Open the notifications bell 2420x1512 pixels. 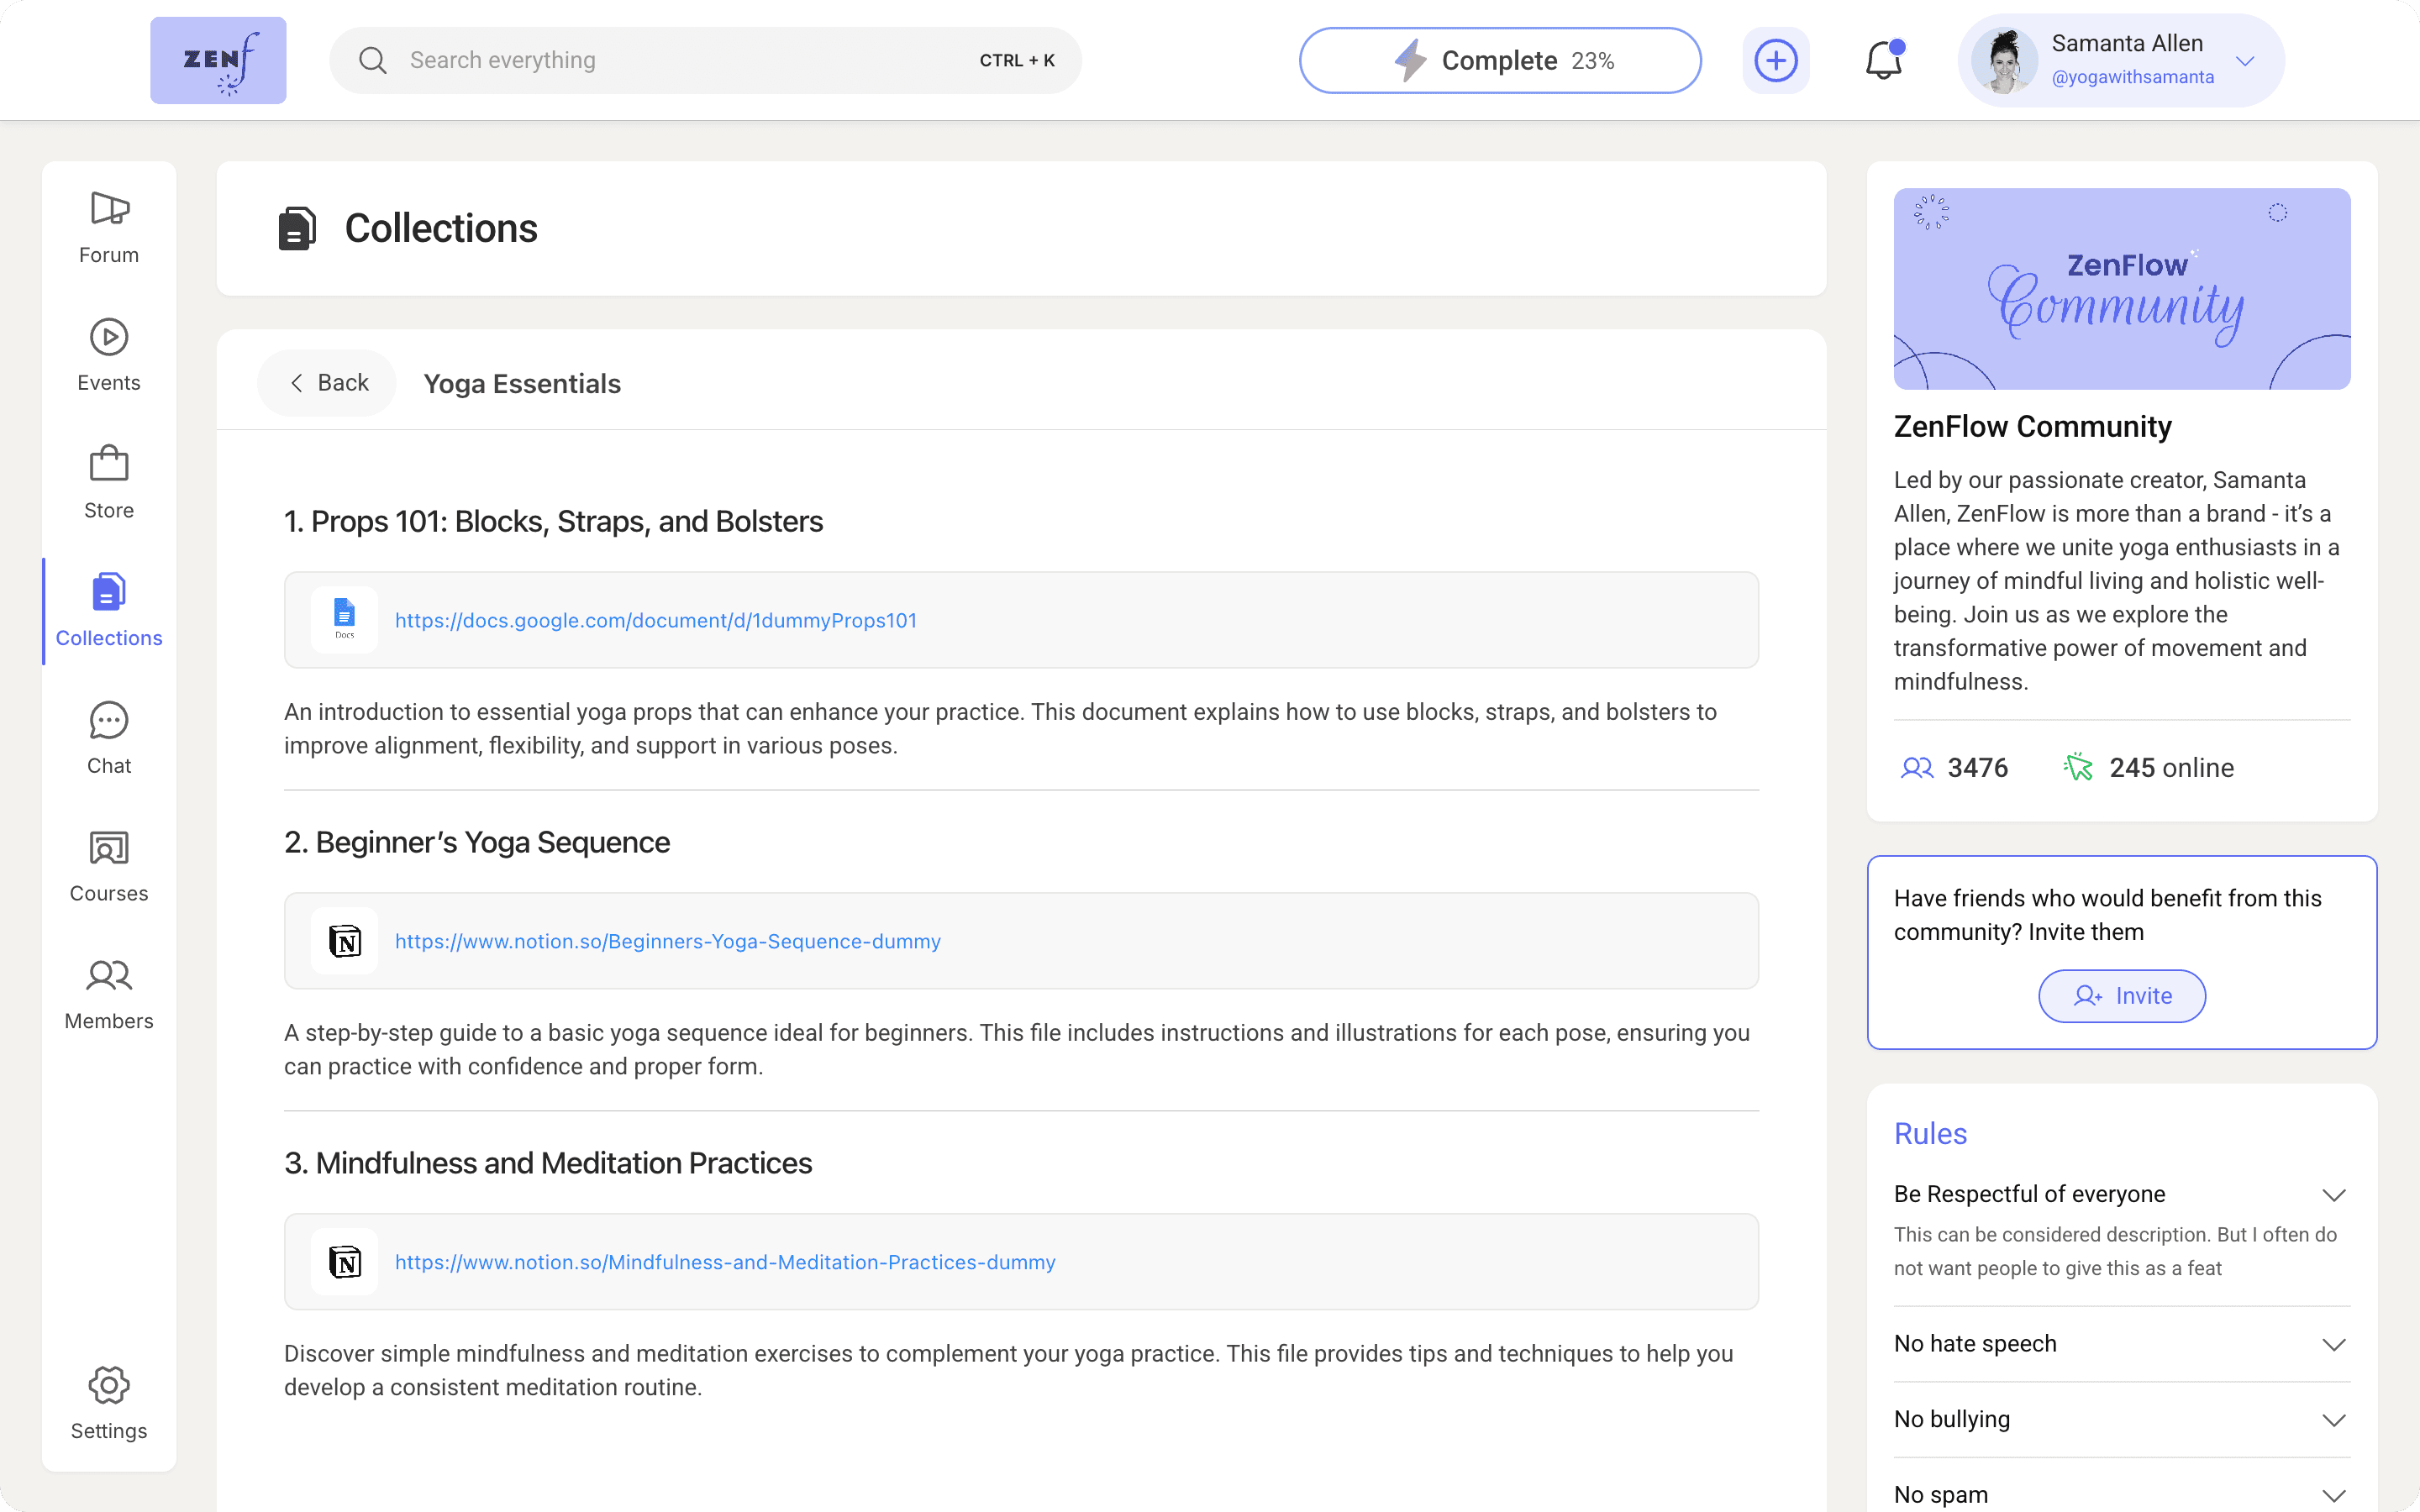pos(1884,60)
